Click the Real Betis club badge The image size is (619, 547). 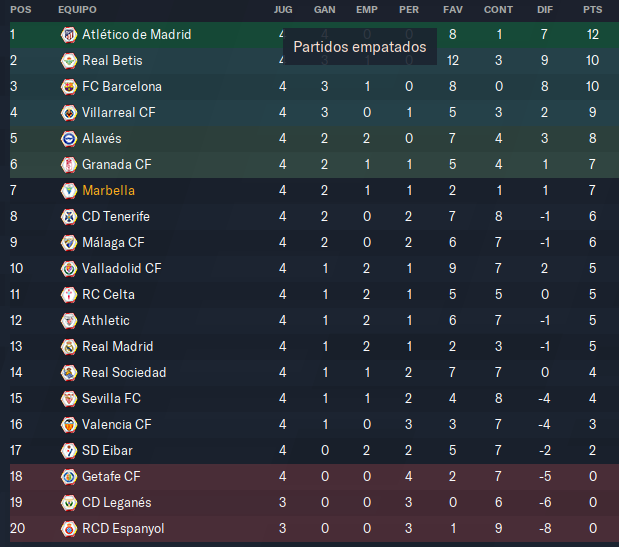[69, 61]
